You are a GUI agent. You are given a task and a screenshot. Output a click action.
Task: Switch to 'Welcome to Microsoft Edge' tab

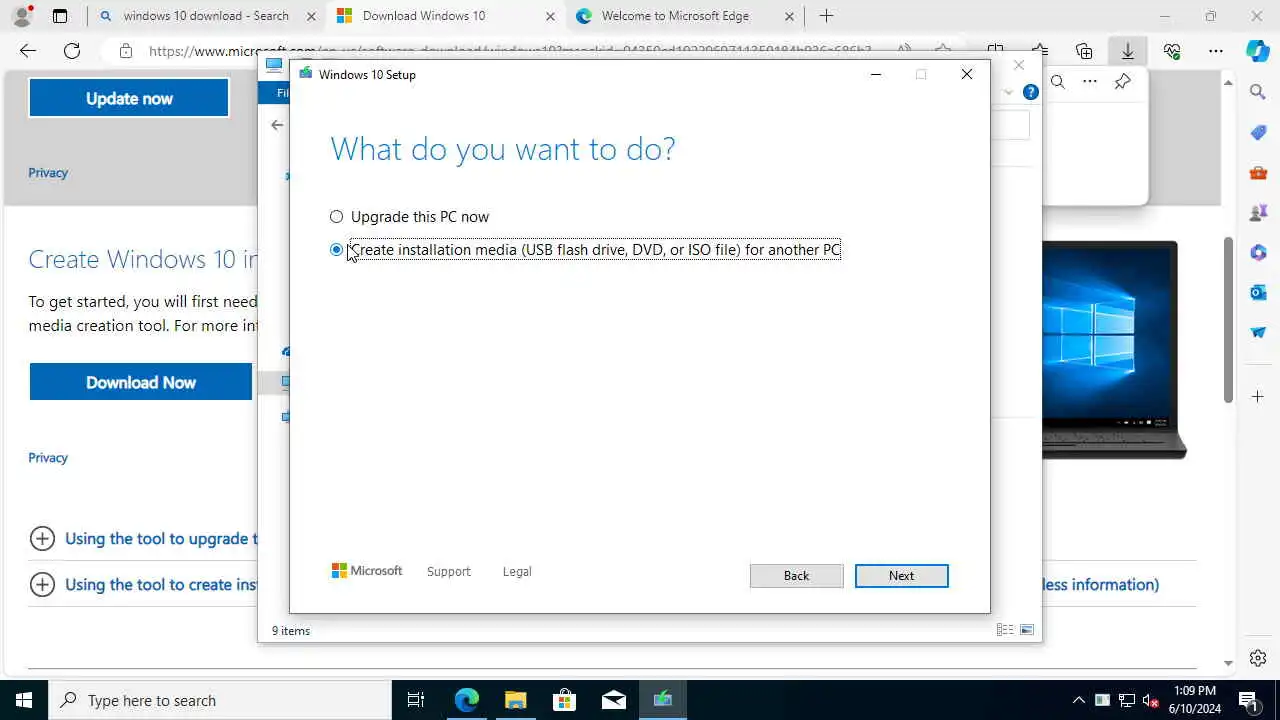675,16
